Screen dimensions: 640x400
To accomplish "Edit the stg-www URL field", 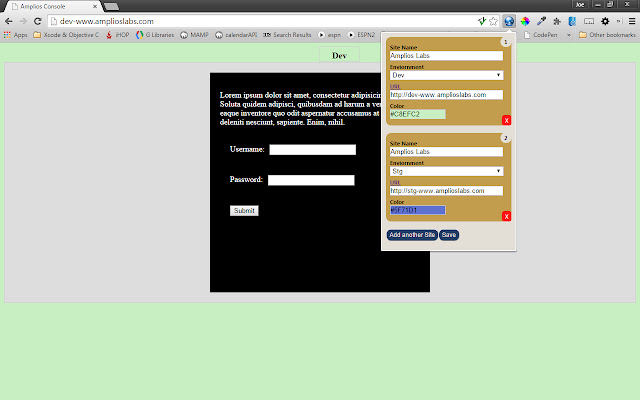I will (x=446, y=191).
